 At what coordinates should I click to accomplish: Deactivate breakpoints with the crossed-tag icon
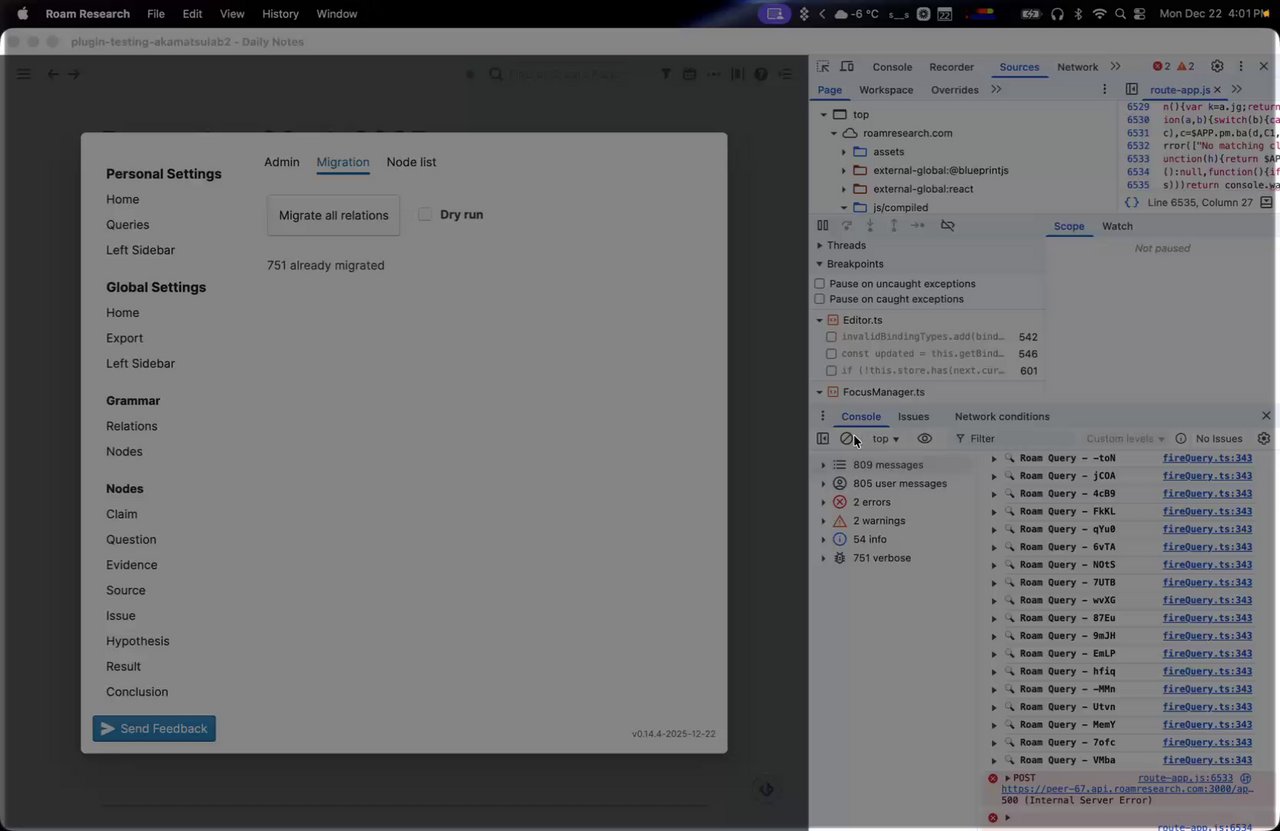point(948,226)
